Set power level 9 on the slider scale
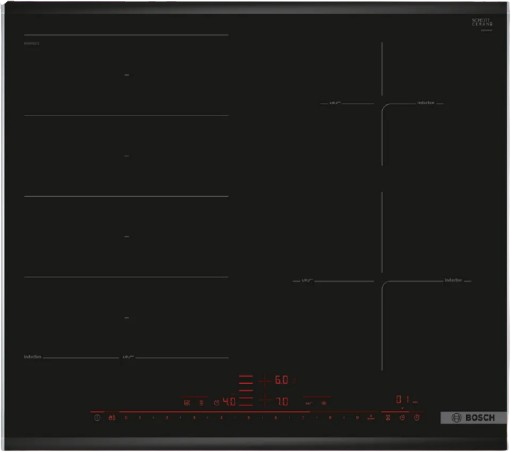This screenshot has height=470, width=531. coord(357,418)
